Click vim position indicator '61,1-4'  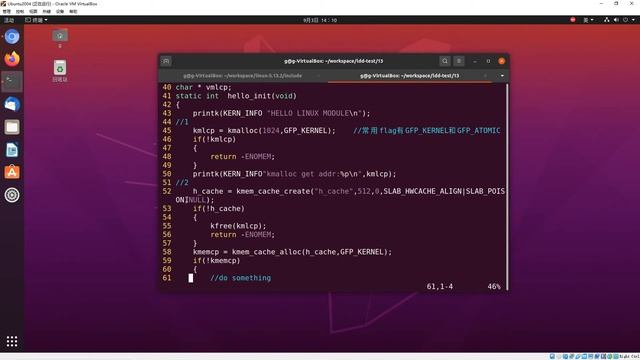(x=440, y=287)
